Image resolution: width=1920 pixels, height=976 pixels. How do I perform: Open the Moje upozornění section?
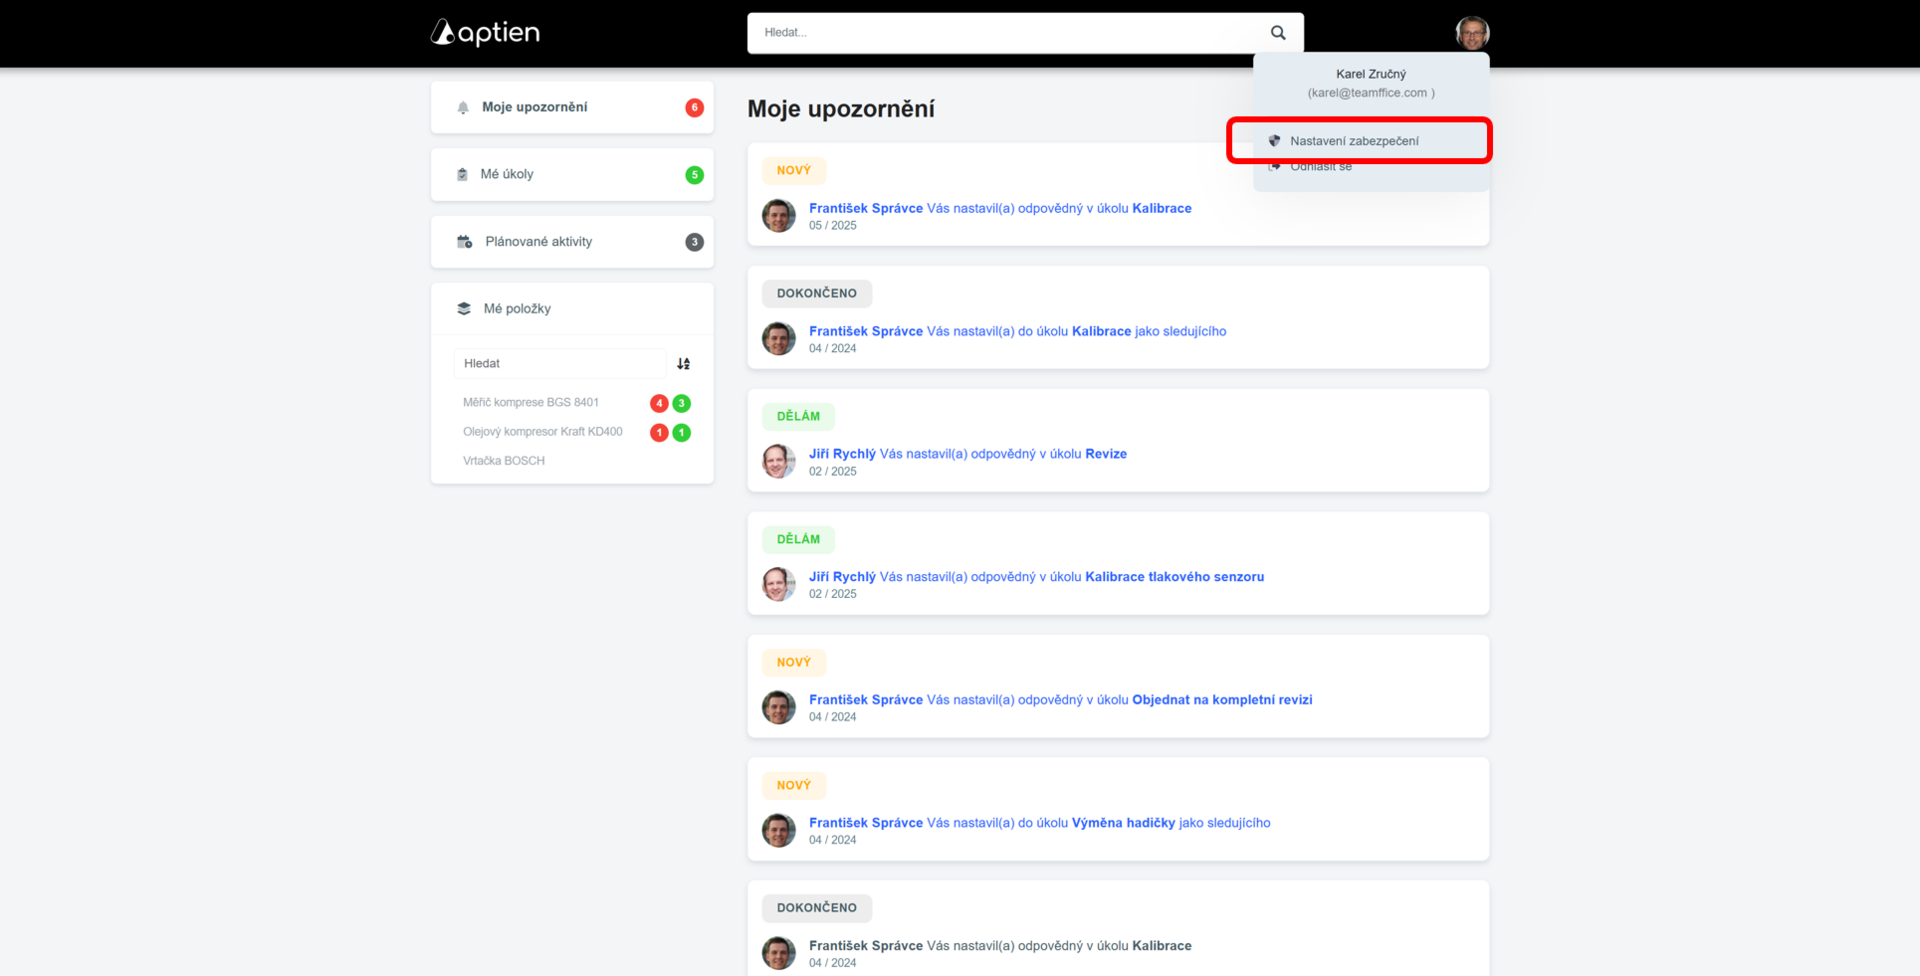(535, 107)
